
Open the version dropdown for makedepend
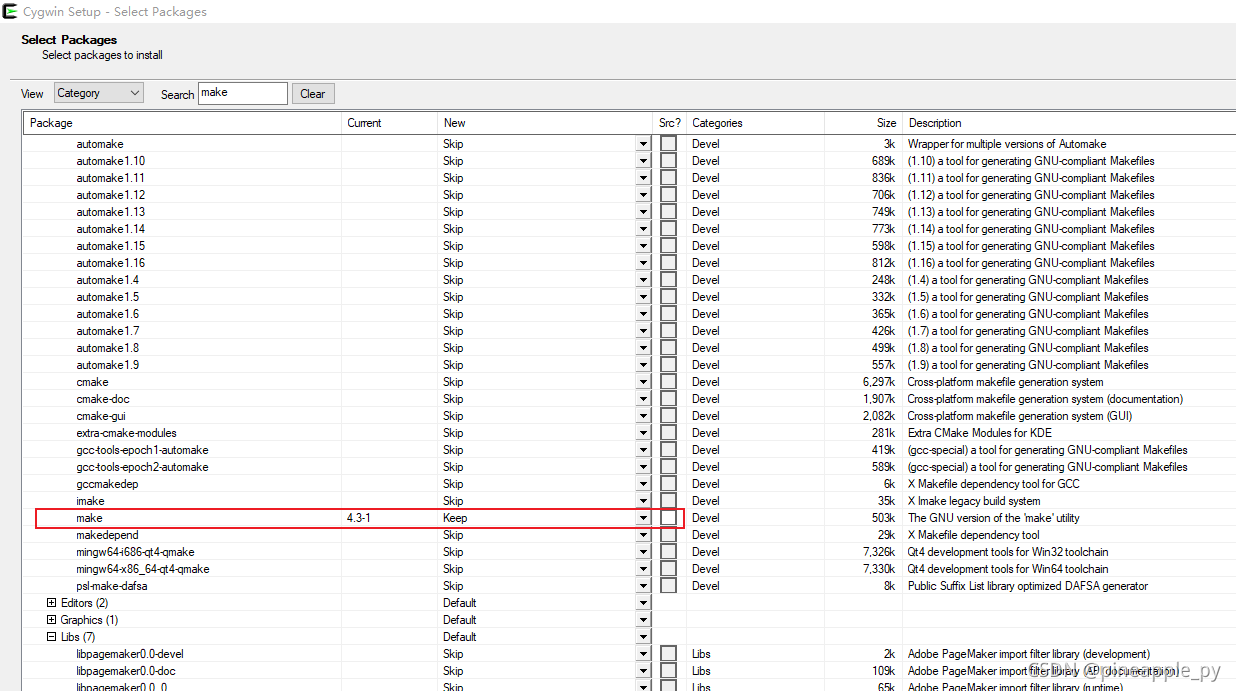coord(643,535)
